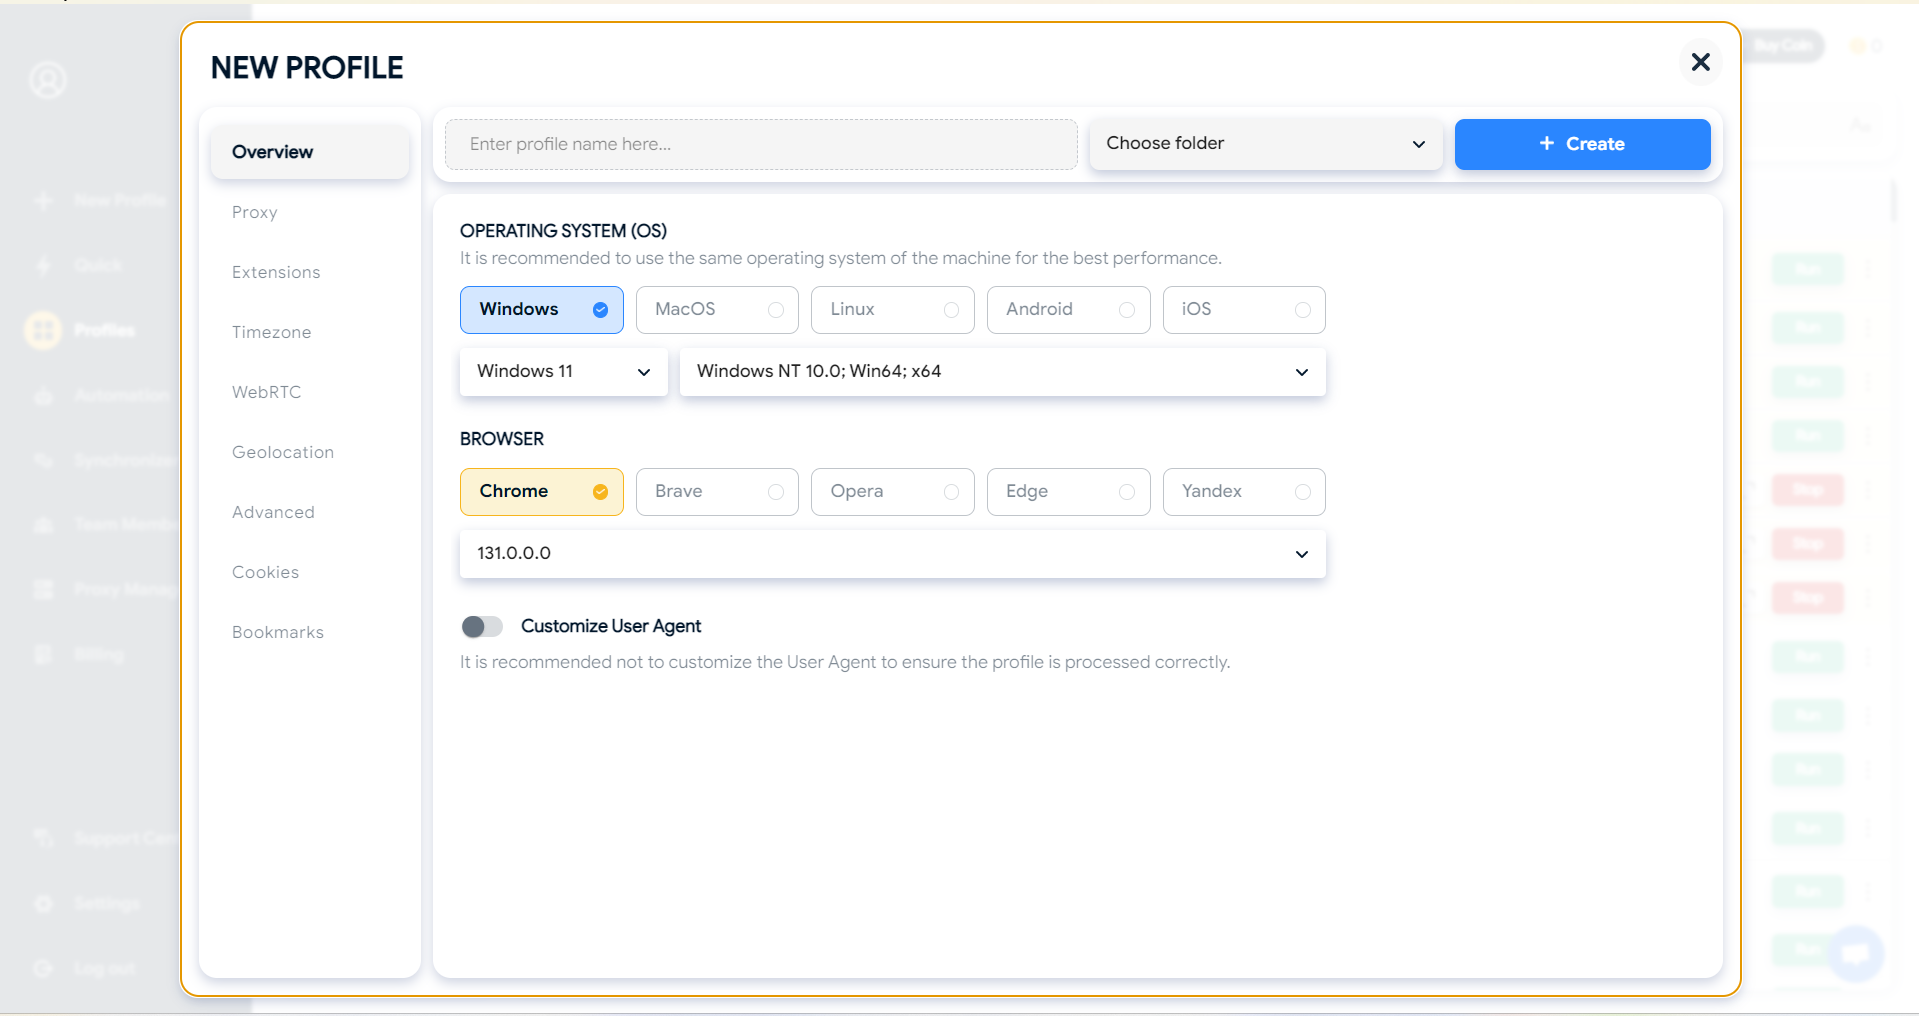This screenshot has height=1016, width=1919.
Task: Click the blue Create button
Action: pyautogui.click(x=1582, y=144)
